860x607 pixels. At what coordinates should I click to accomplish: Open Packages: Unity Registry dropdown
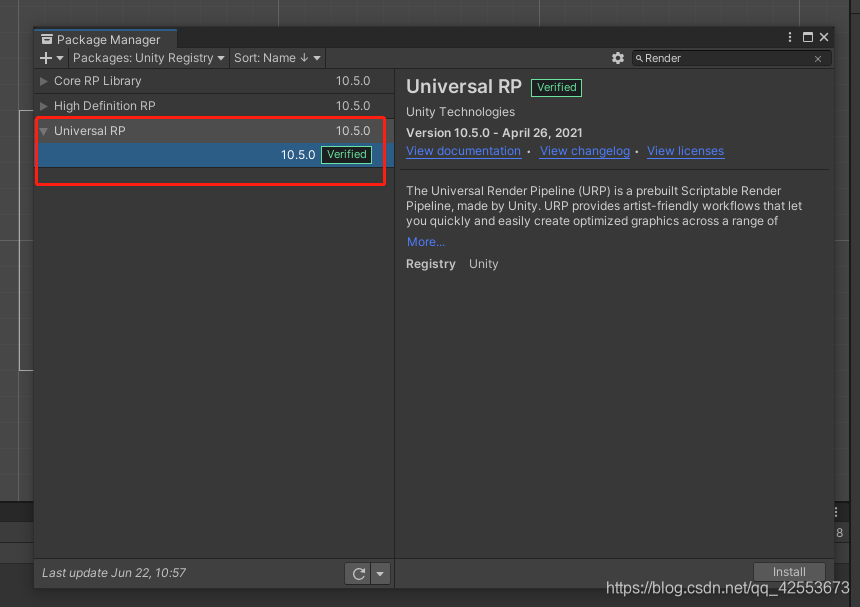point(148,58)
